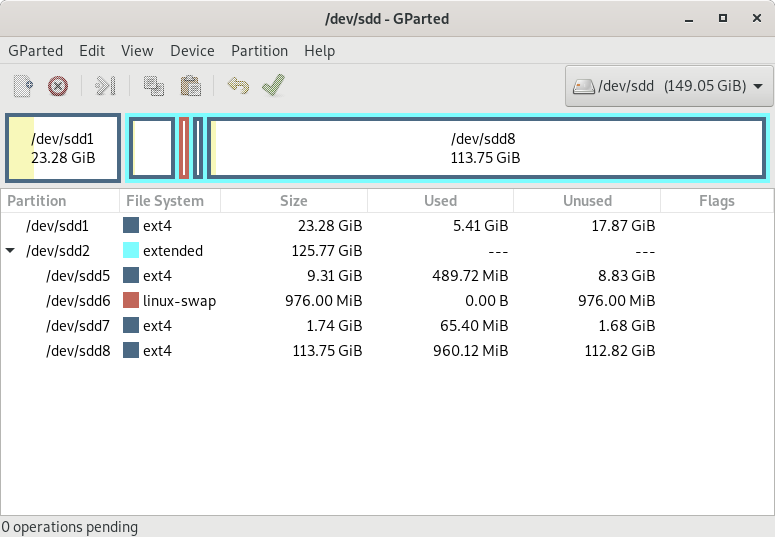Click the Copy partition toolbar icon
Viewport: 775px width, 537px height.
tap(154, 86)
